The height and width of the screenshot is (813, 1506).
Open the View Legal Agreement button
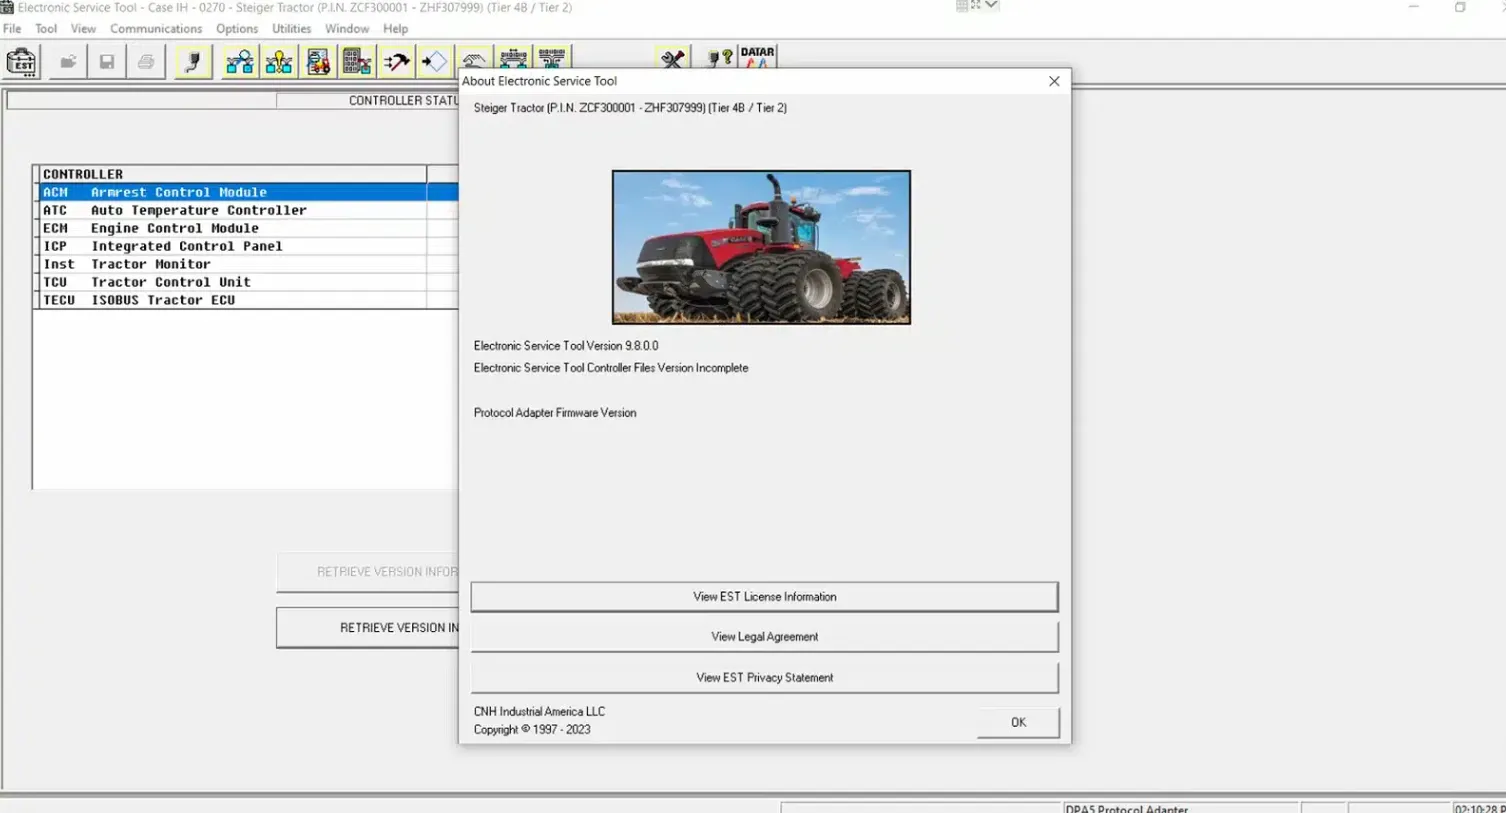[764, 637]
